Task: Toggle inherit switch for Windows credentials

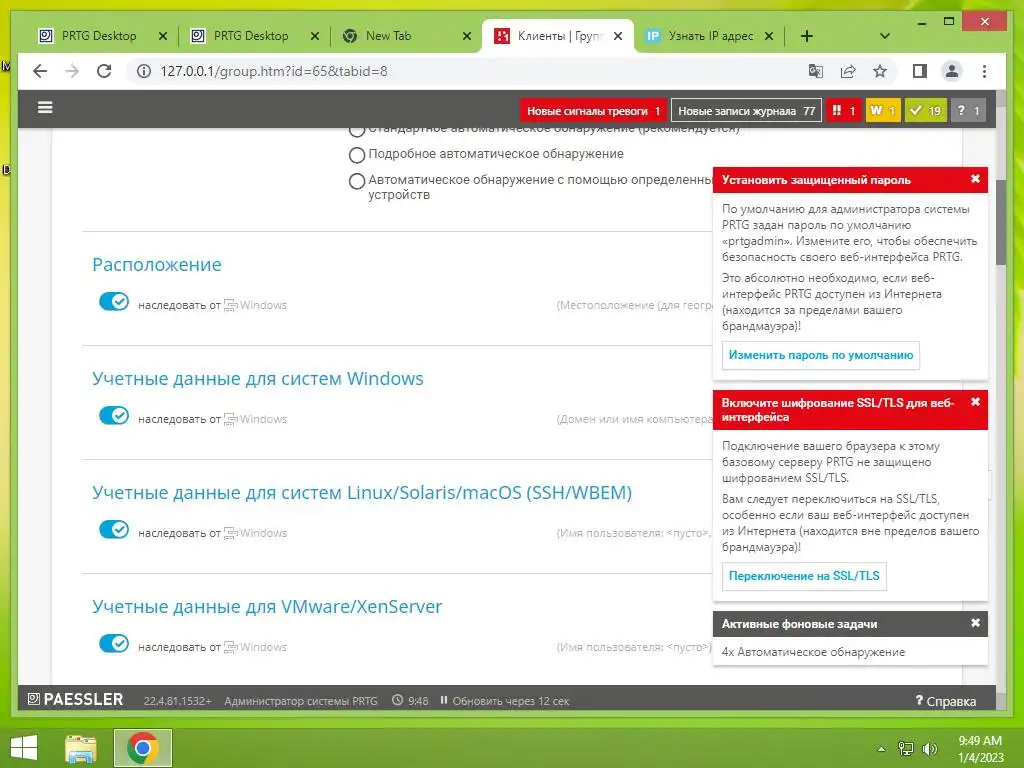Action: [x=114, y=415]
